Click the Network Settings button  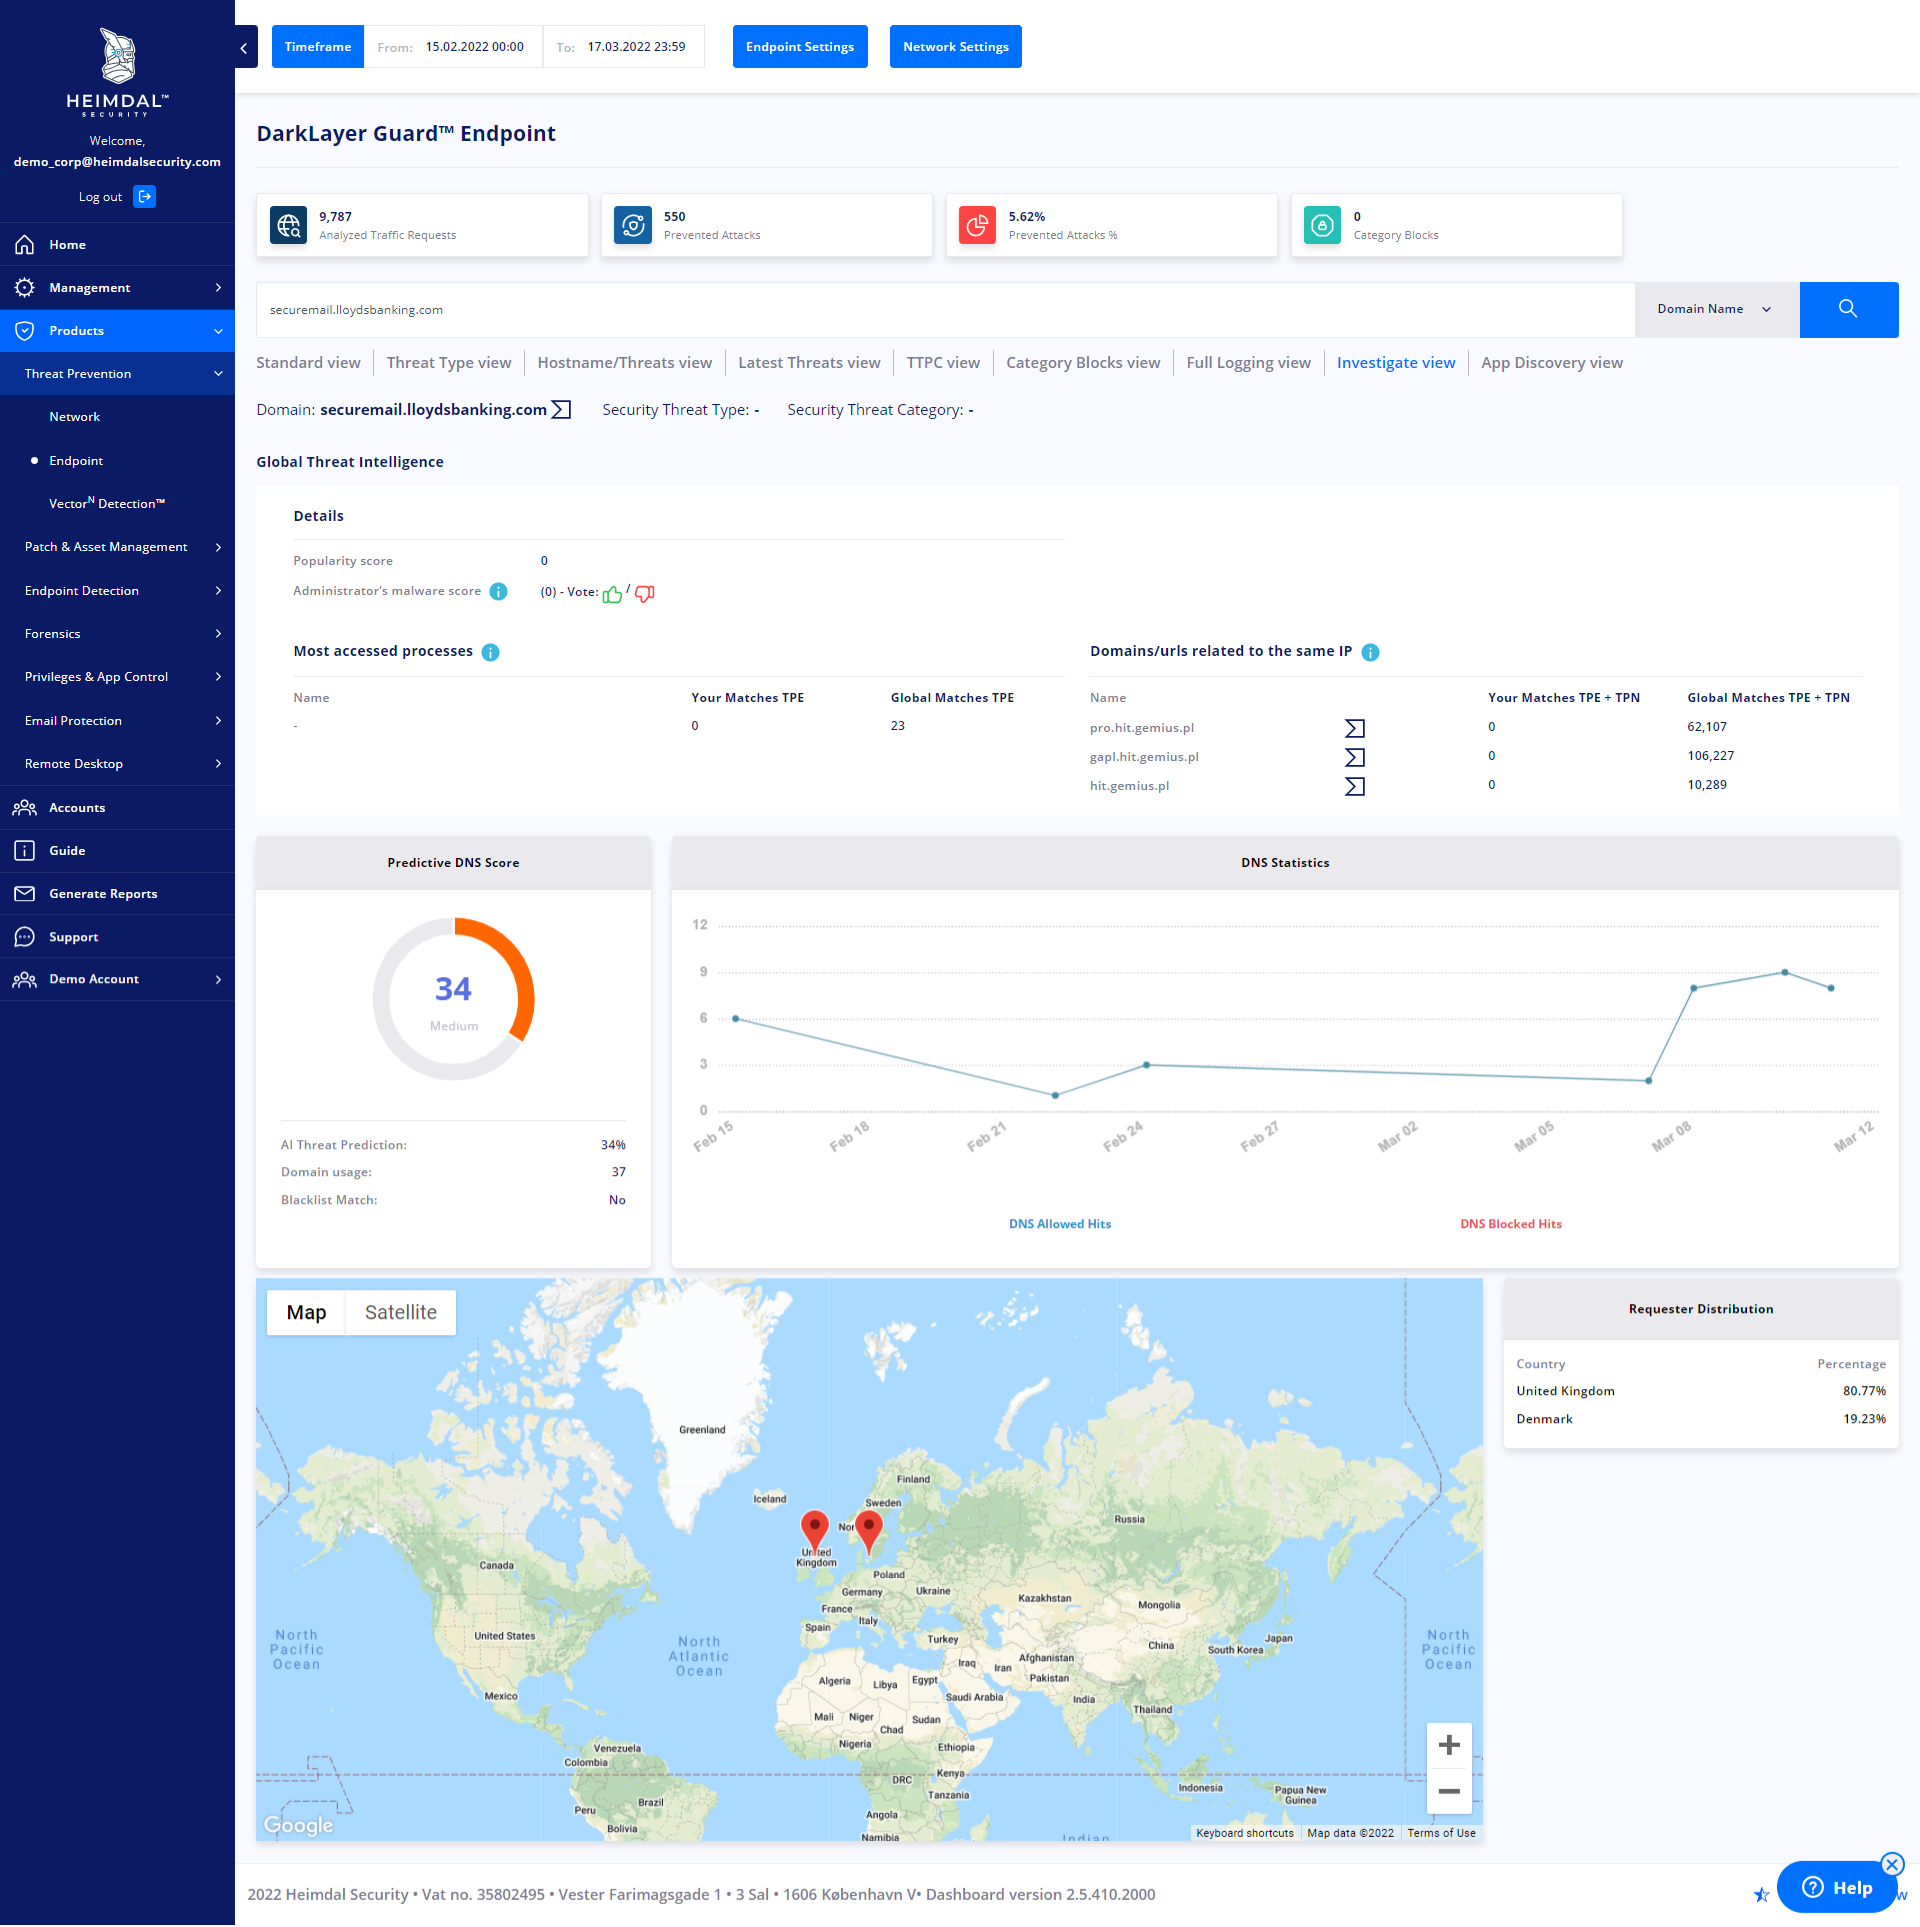(x=956, y=46)
